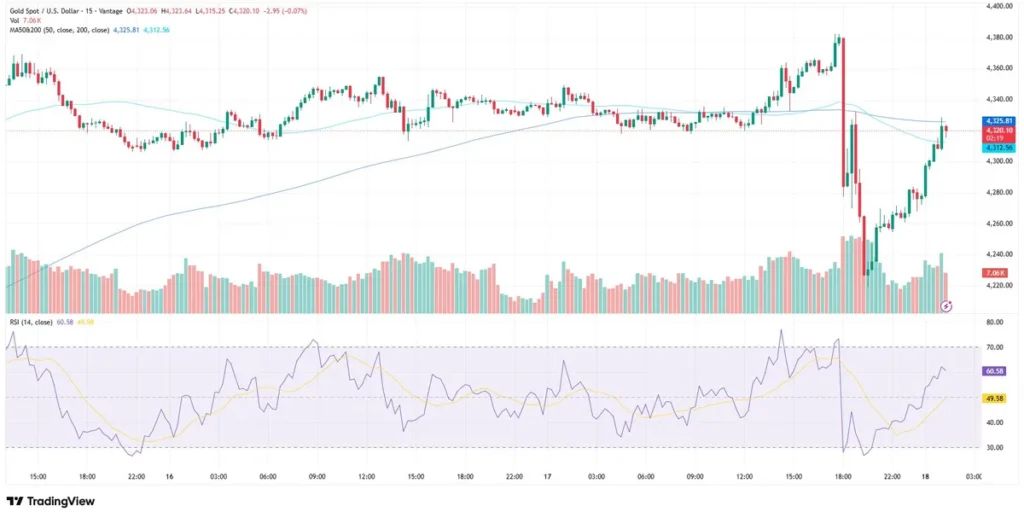Screen dimensions: 1024x518
Task: Click the first 15:00 time axis label
Action: pyautogui.click(x=38, y=477)
